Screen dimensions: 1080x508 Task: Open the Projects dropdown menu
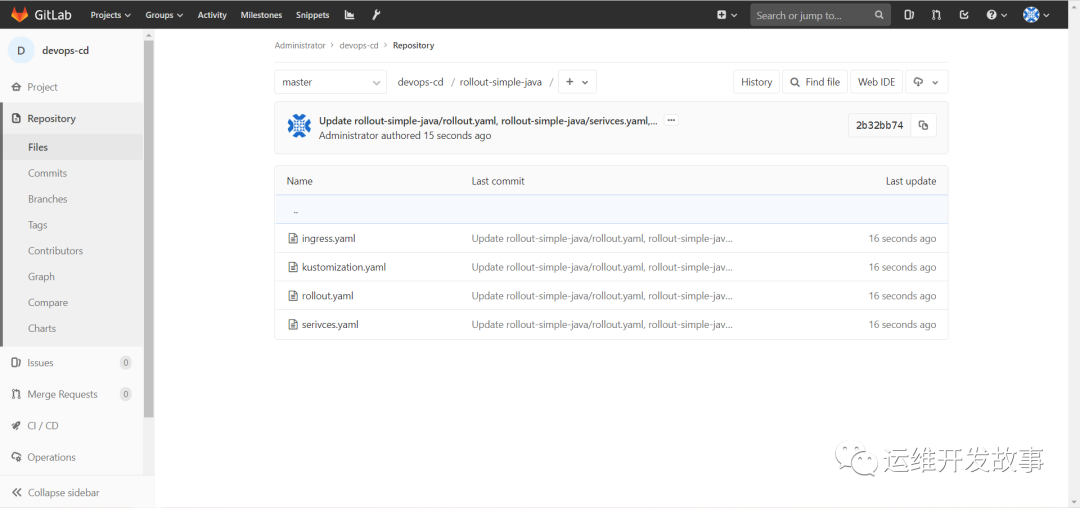pyautogui.click(x=110, y=14)
